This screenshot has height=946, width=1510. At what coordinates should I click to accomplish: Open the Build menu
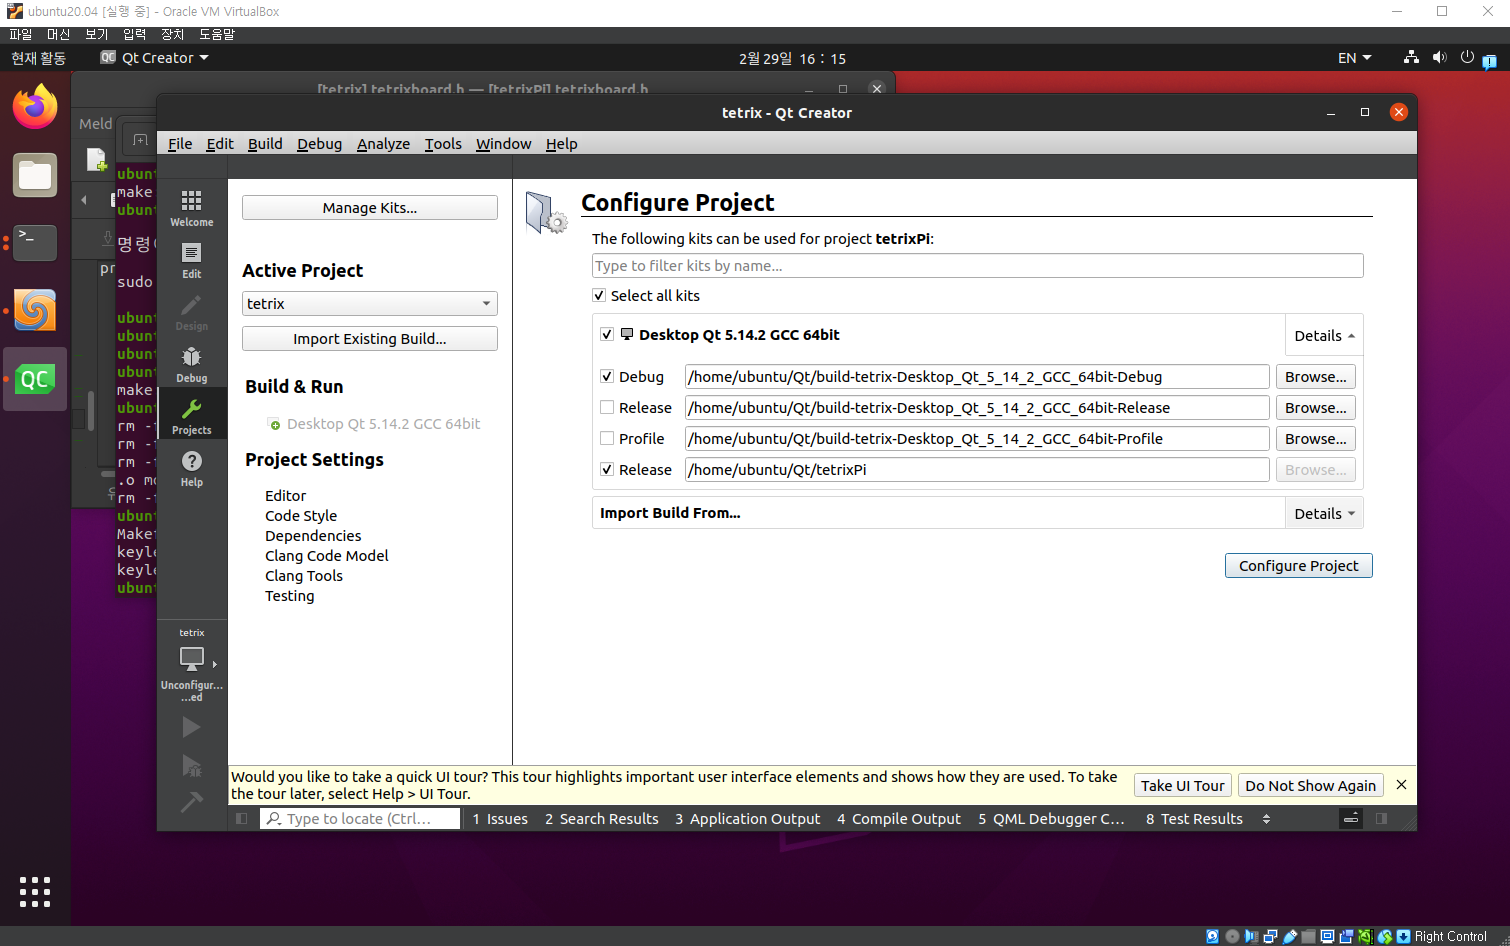point(265,143)
